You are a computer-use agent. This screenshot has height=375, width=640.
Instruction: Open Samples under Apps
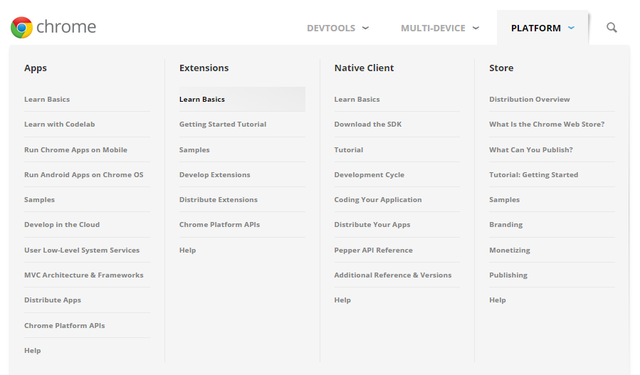(x=39, y=200)
